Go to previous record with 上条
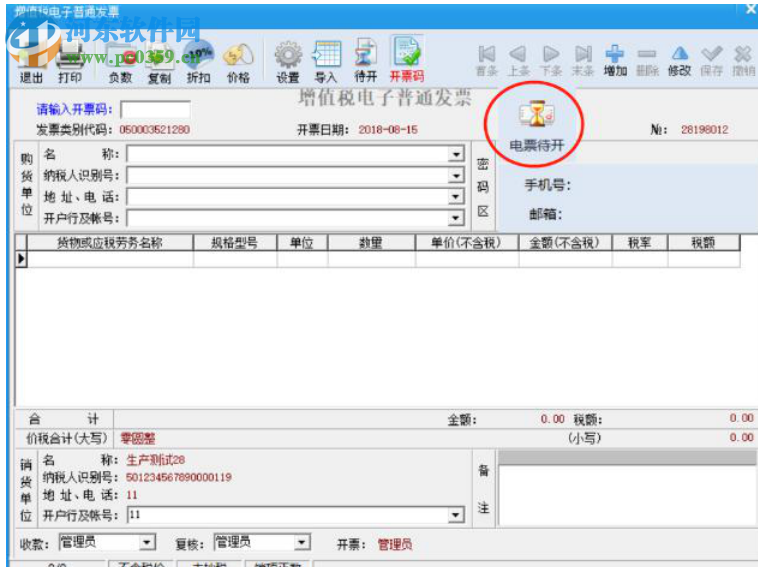Image resolution: width=758 pixels, height=567 pixels. click(x=518, y=60)
